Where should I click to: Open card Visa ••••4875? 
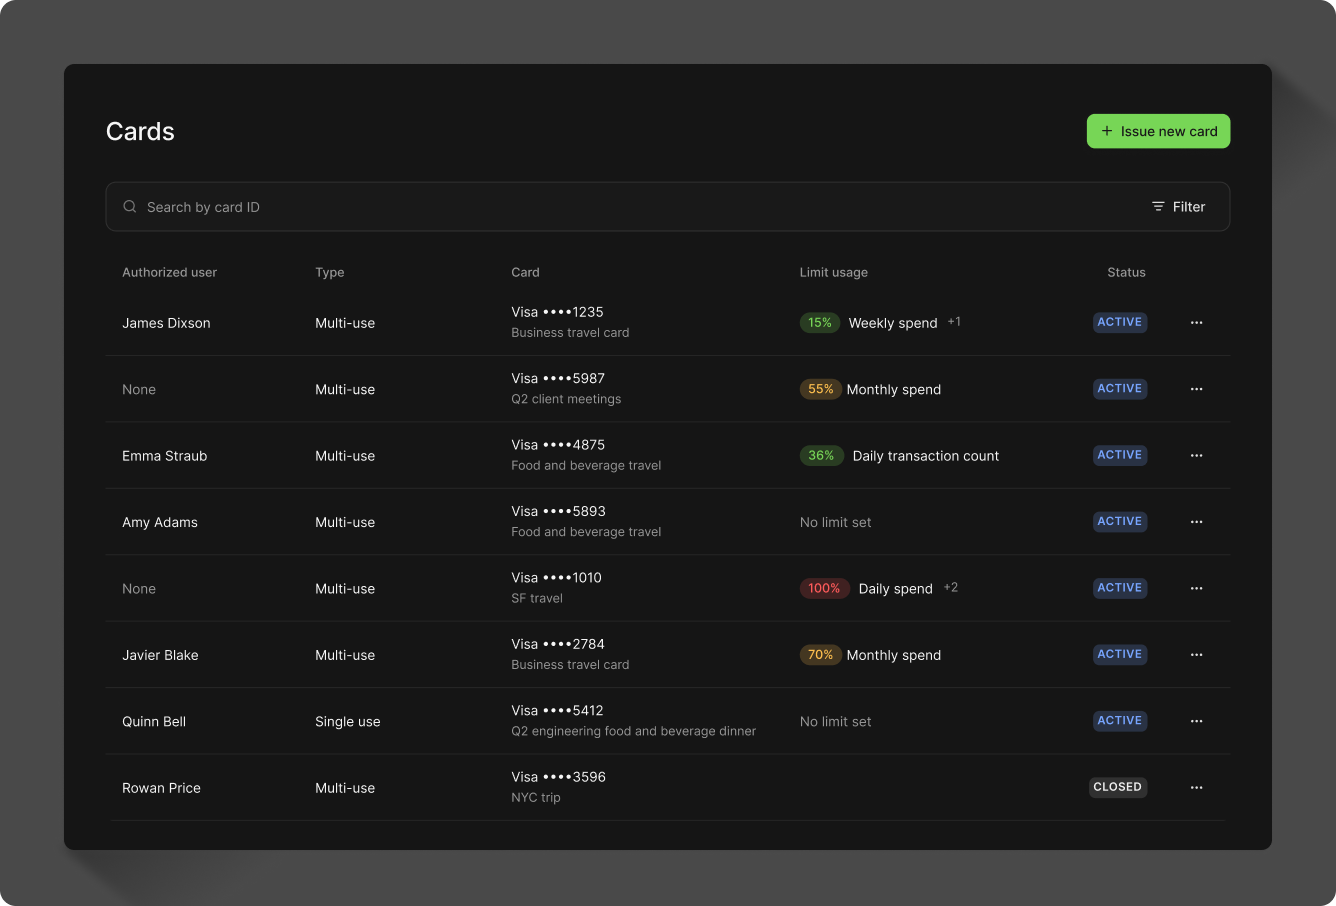pyautogui.click(x=558, y=445)
